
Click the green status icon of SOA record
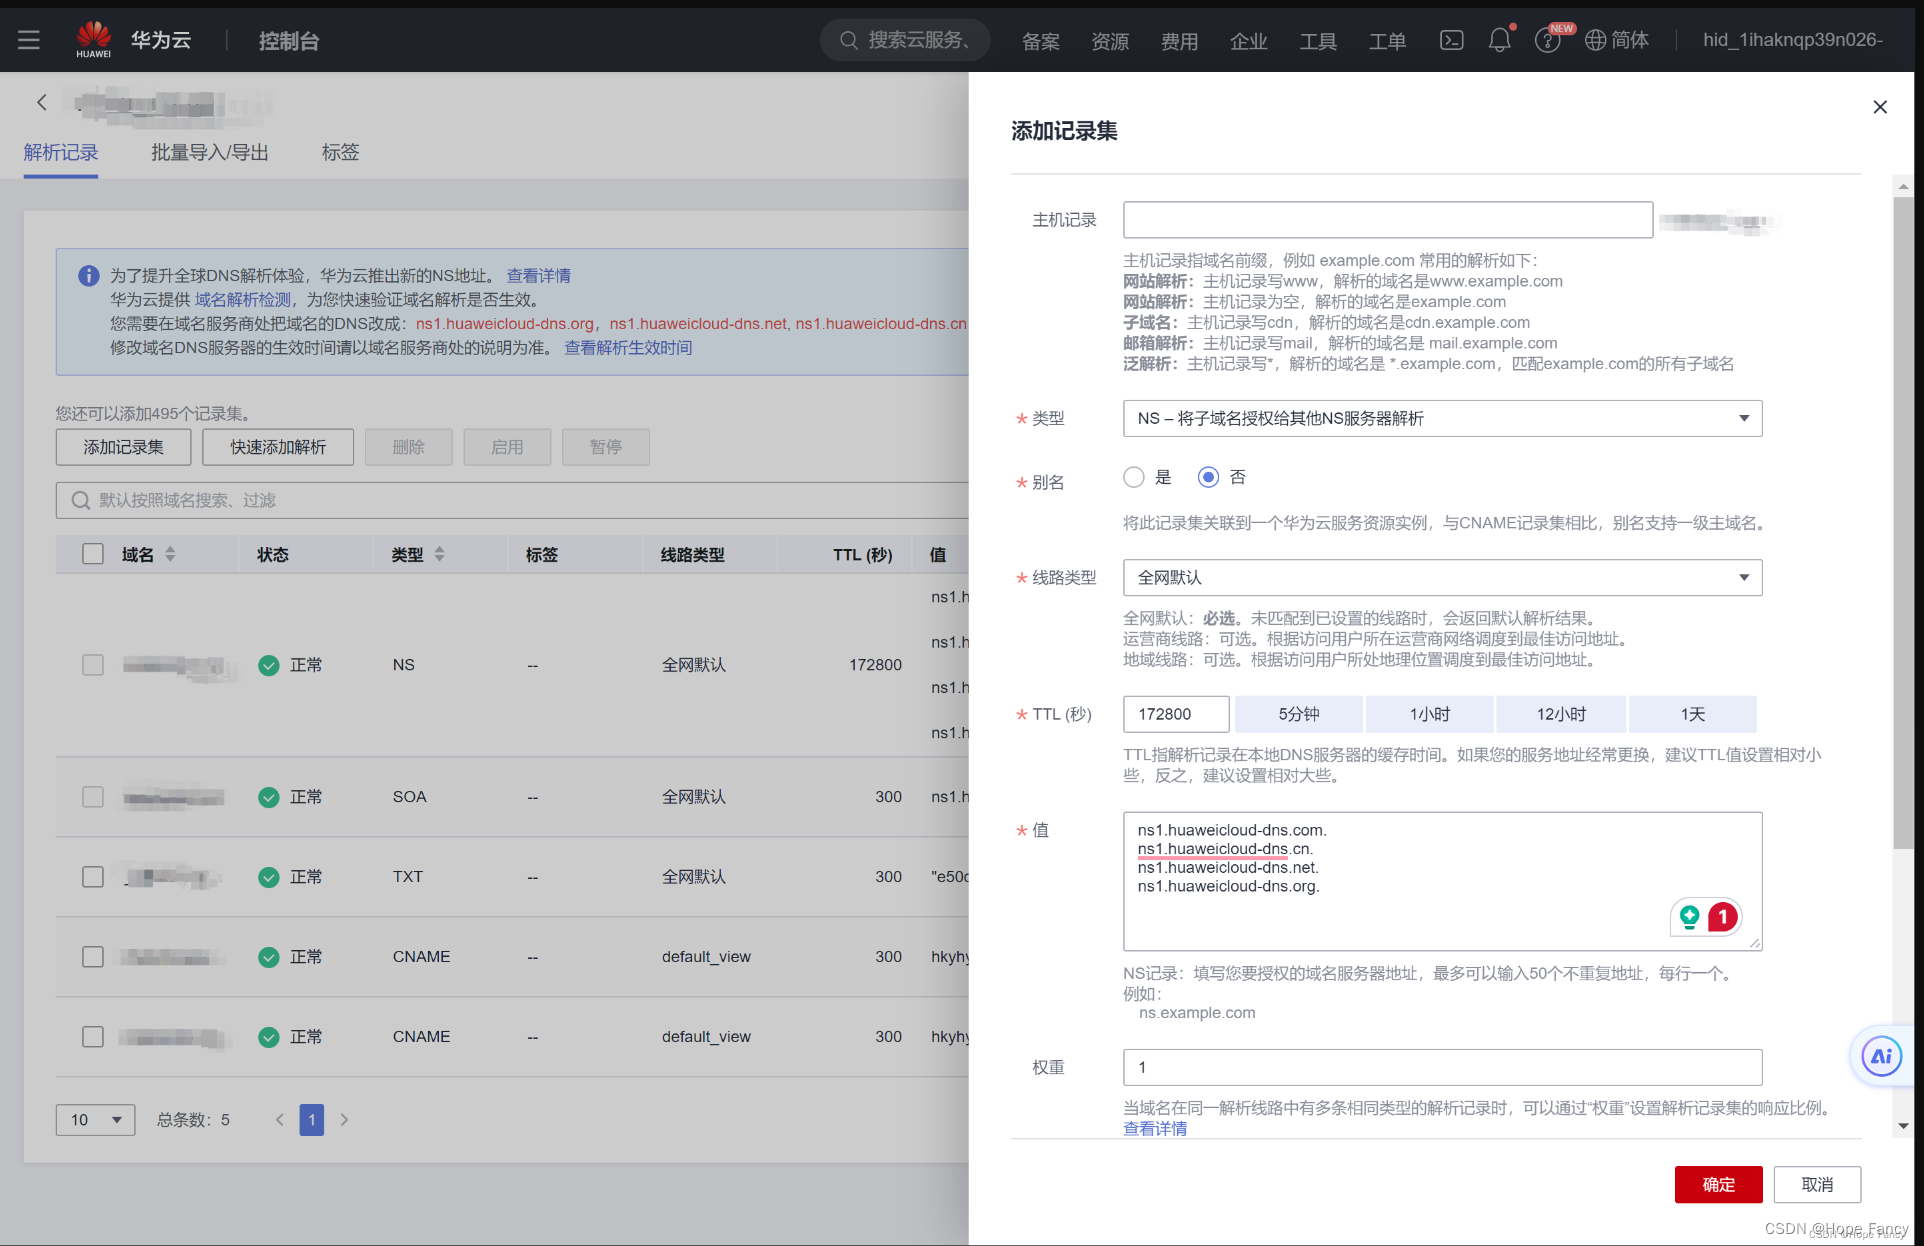268,797
